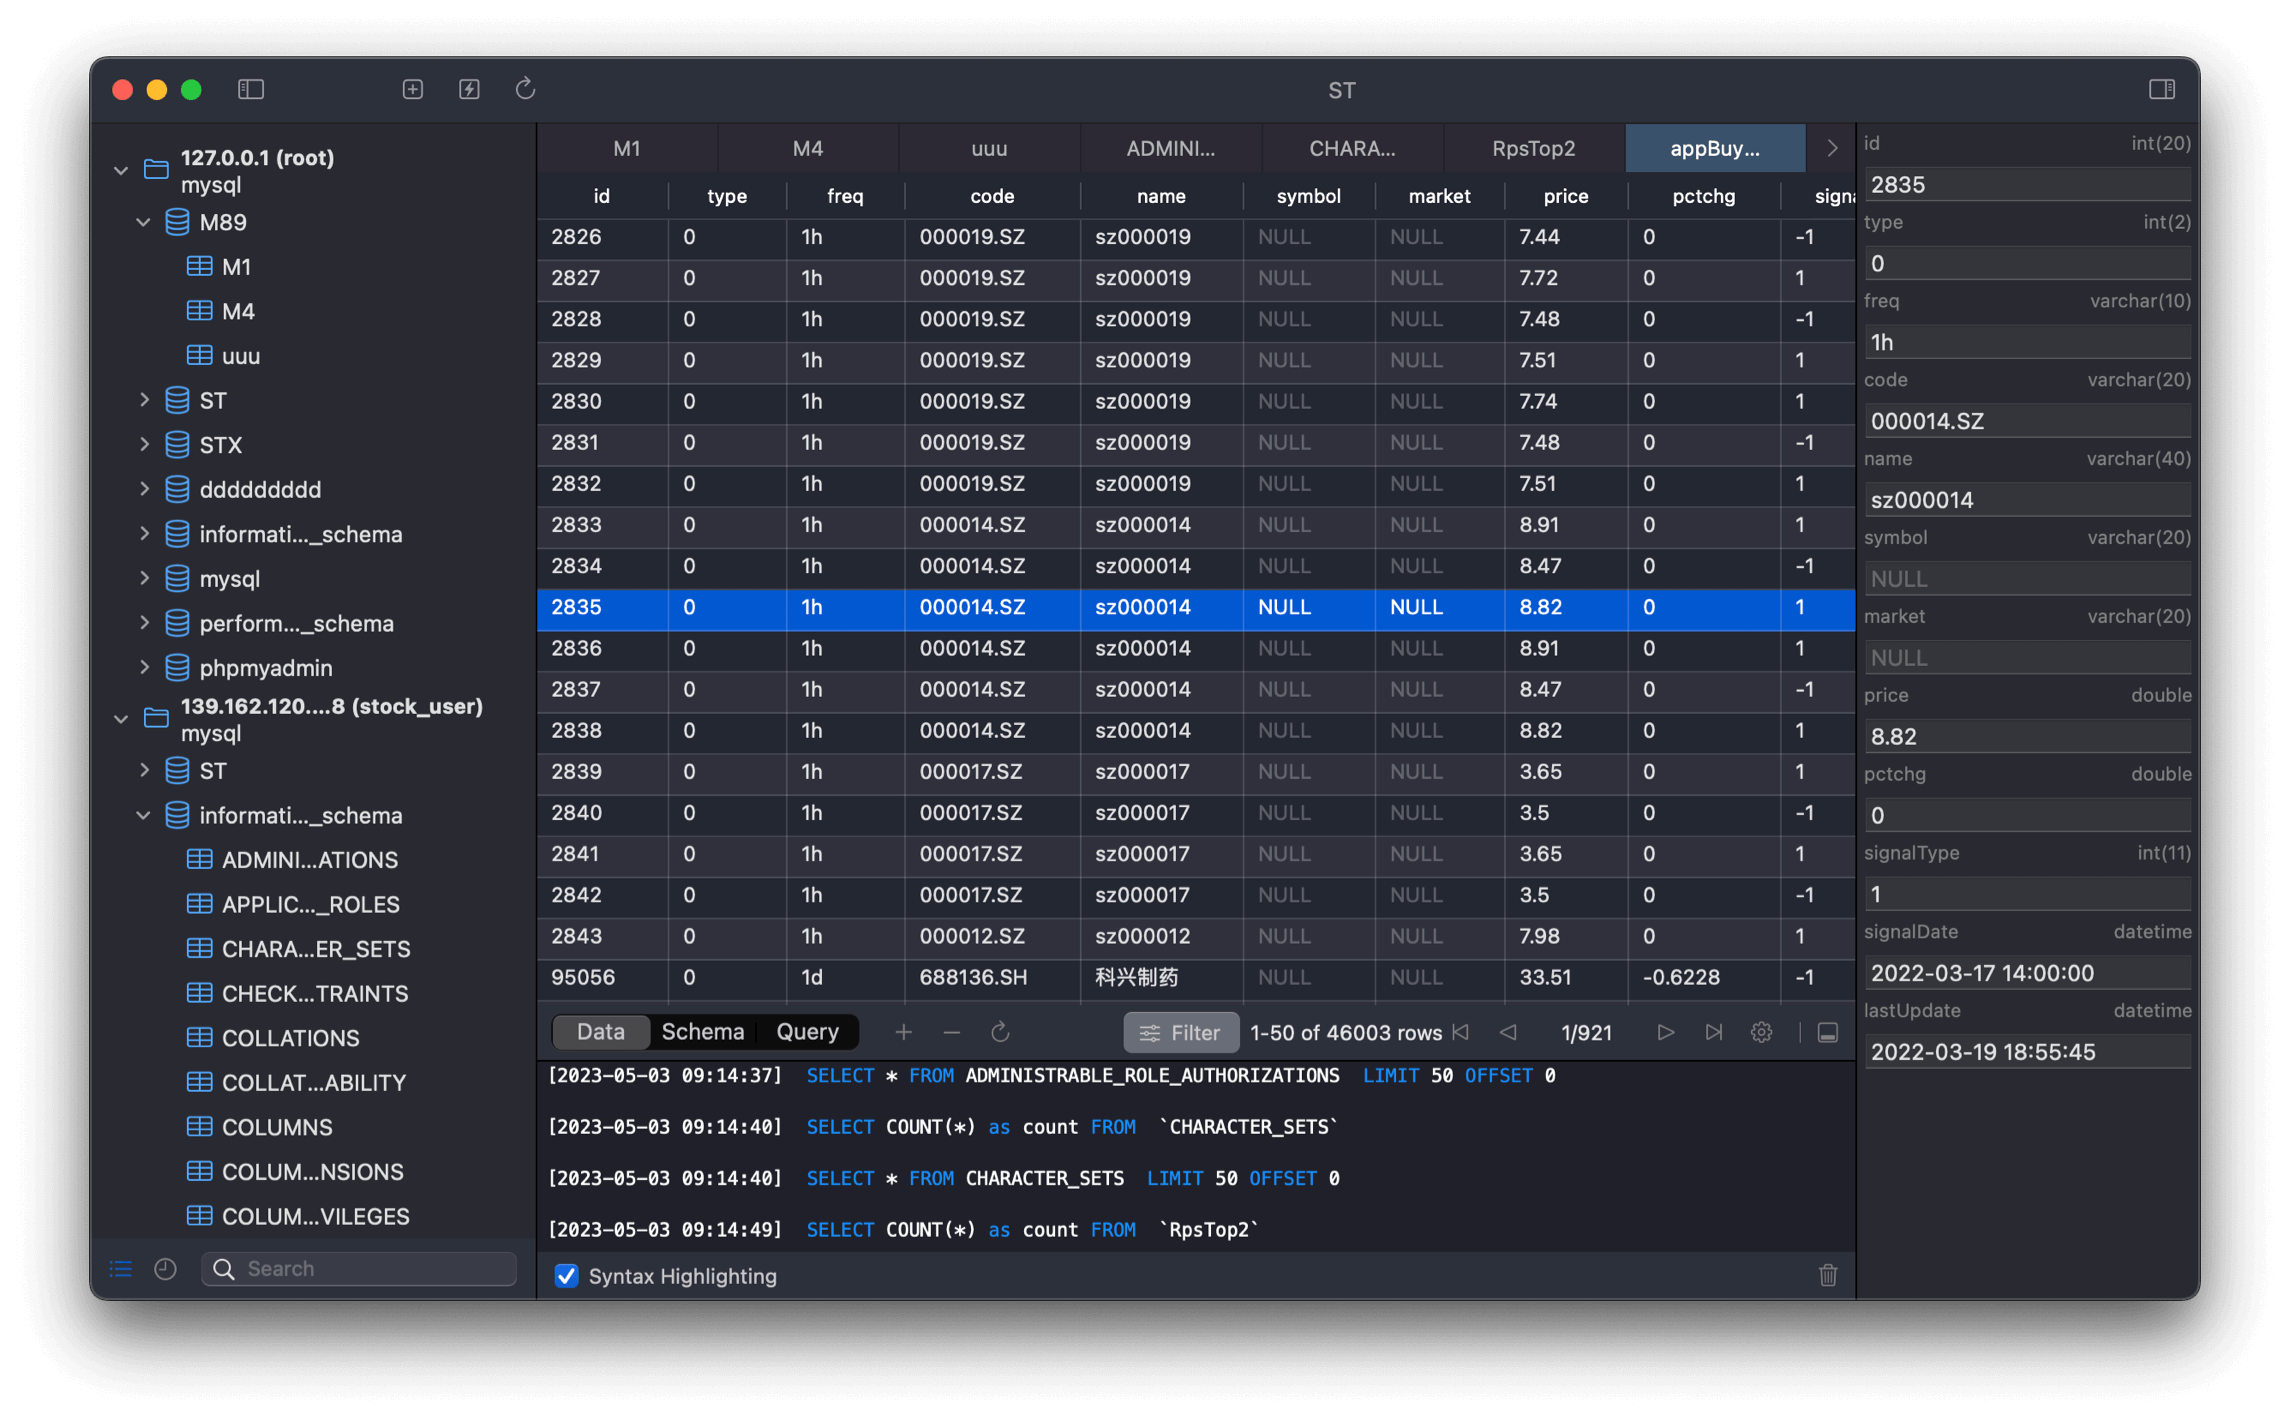Expand the phpmyadmin database
Screen dimensions: 2290x1419
click(144, 667)
